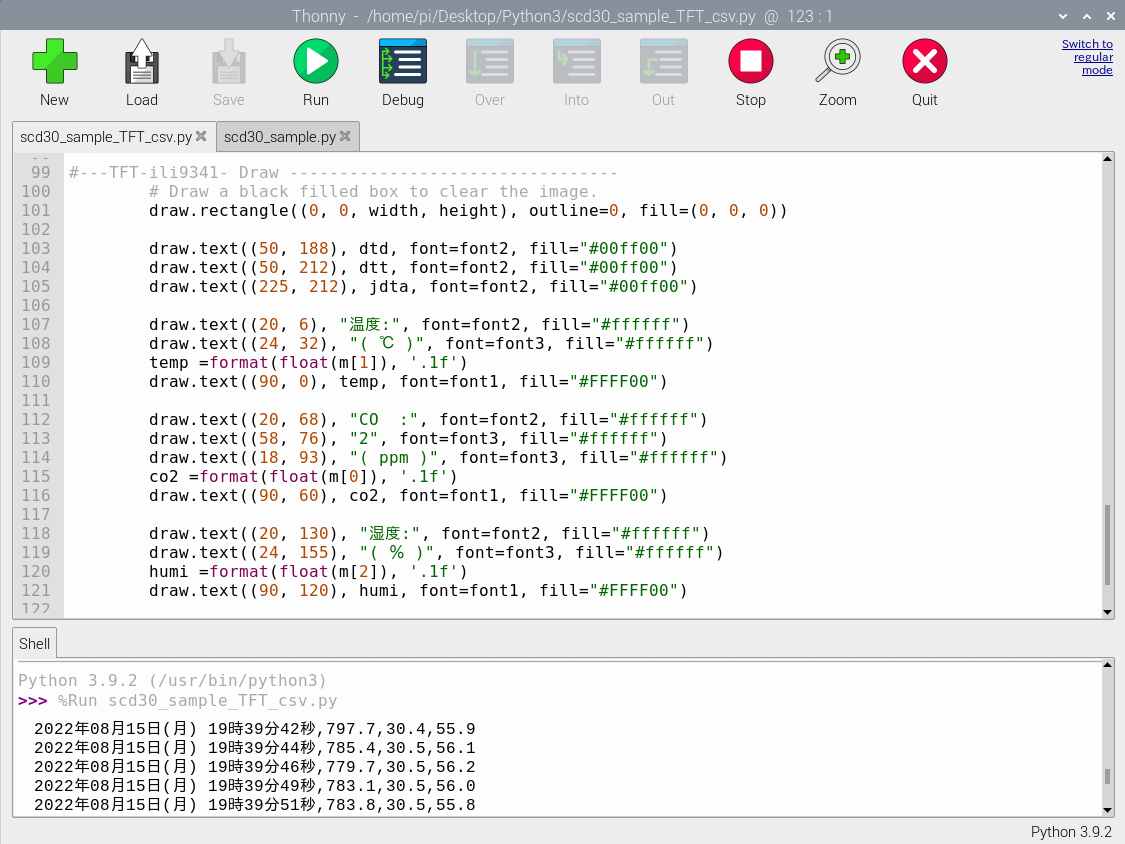Click Python 3.9.2 in the status bar

pyautogui.click(x=1073, y=831)
